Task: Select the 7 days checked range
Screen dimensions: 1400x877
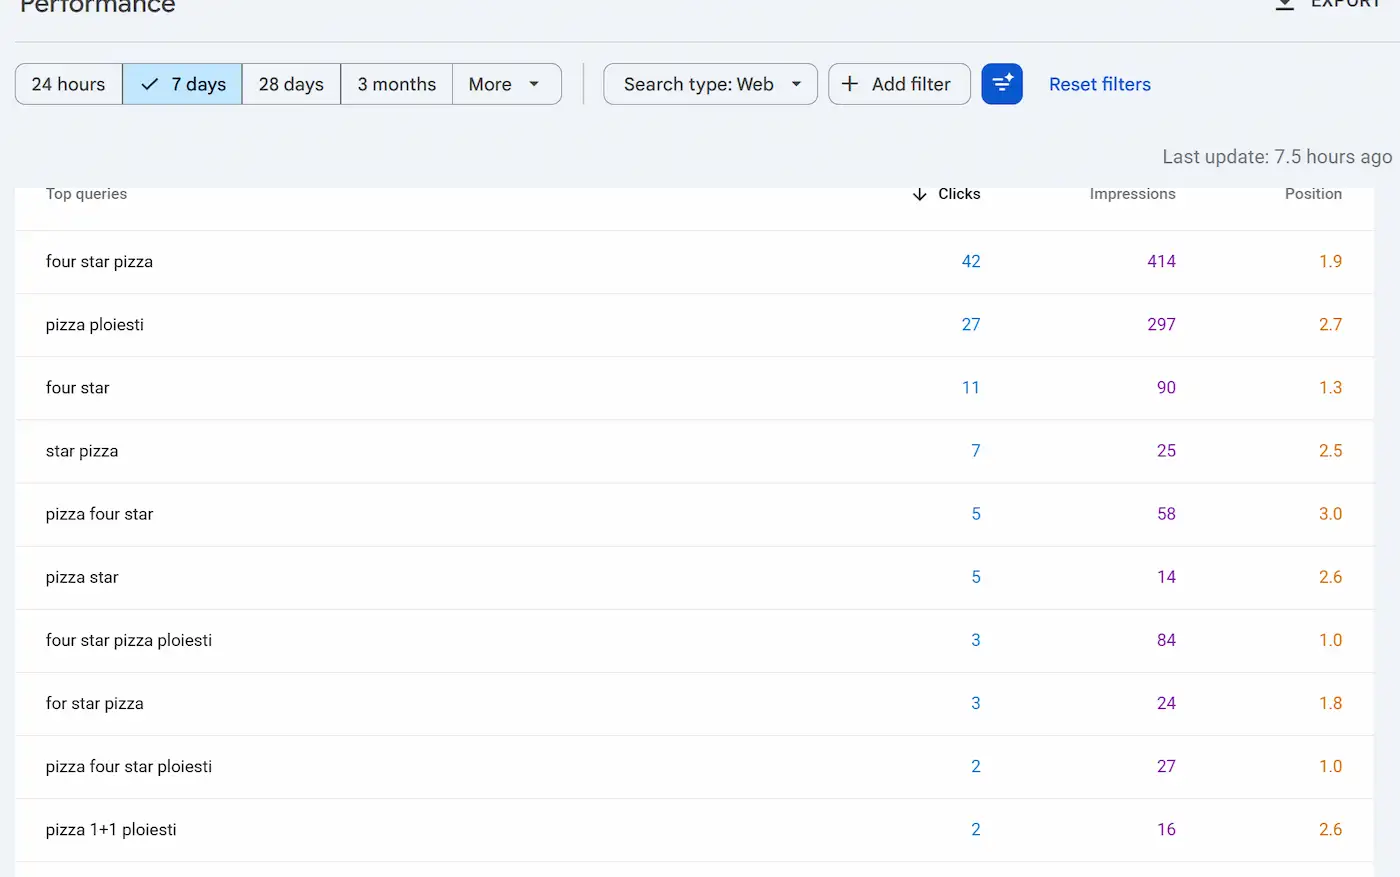Action: click(x=182, y=84)
